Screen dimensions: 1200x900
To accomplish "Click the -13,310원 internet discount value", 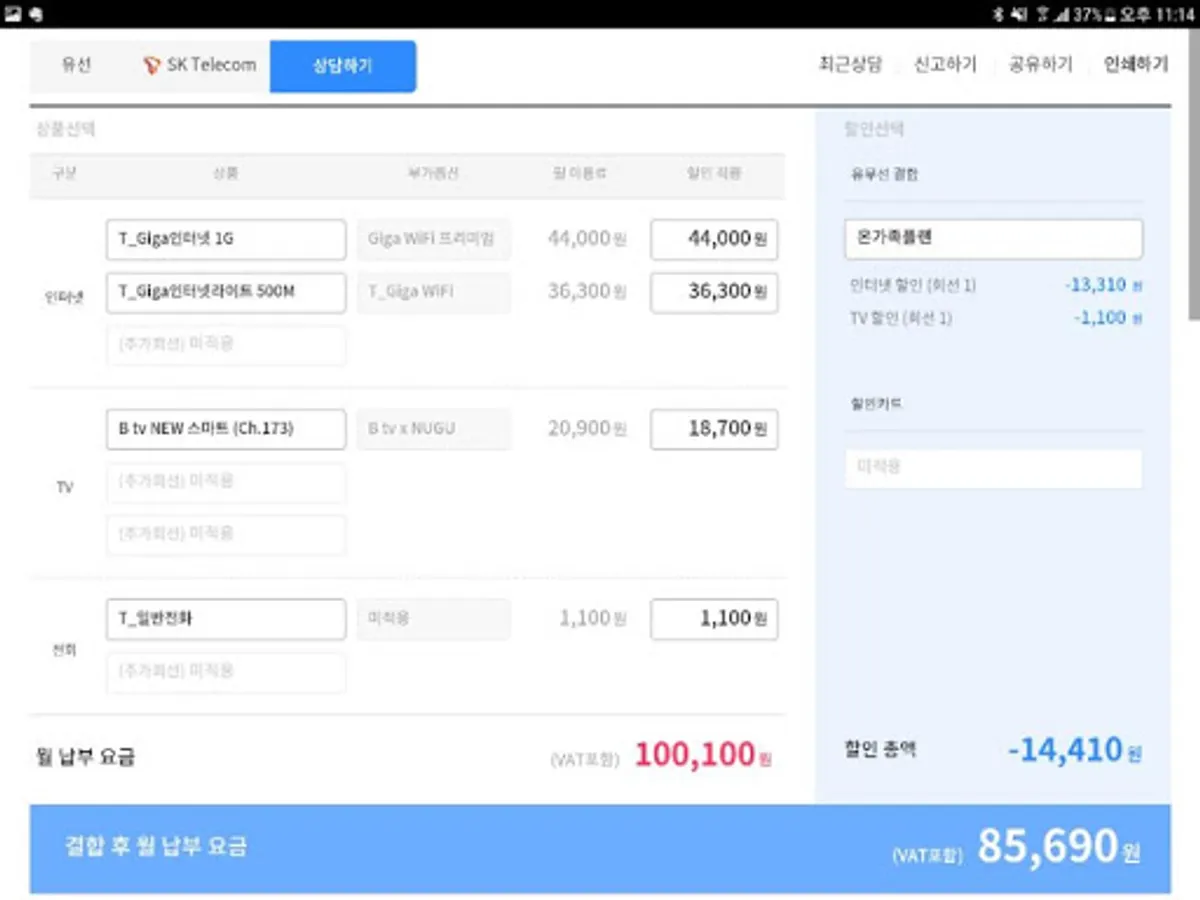I will tap(1103, 285).
